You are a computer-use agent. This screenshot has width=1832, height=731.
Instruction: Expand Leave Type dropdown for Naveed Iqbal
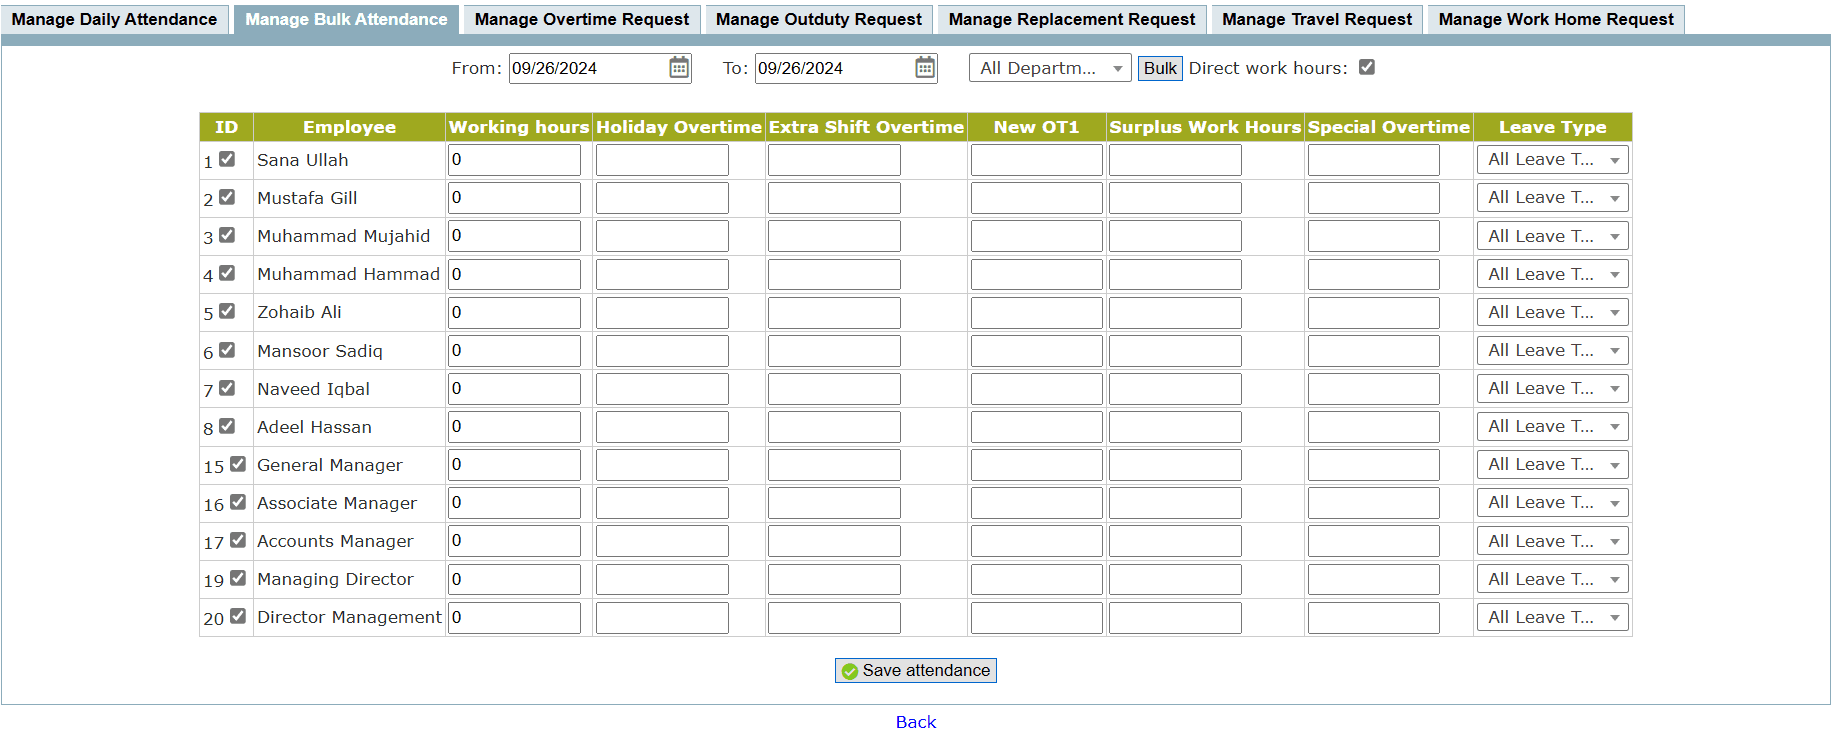point(1552,389)
